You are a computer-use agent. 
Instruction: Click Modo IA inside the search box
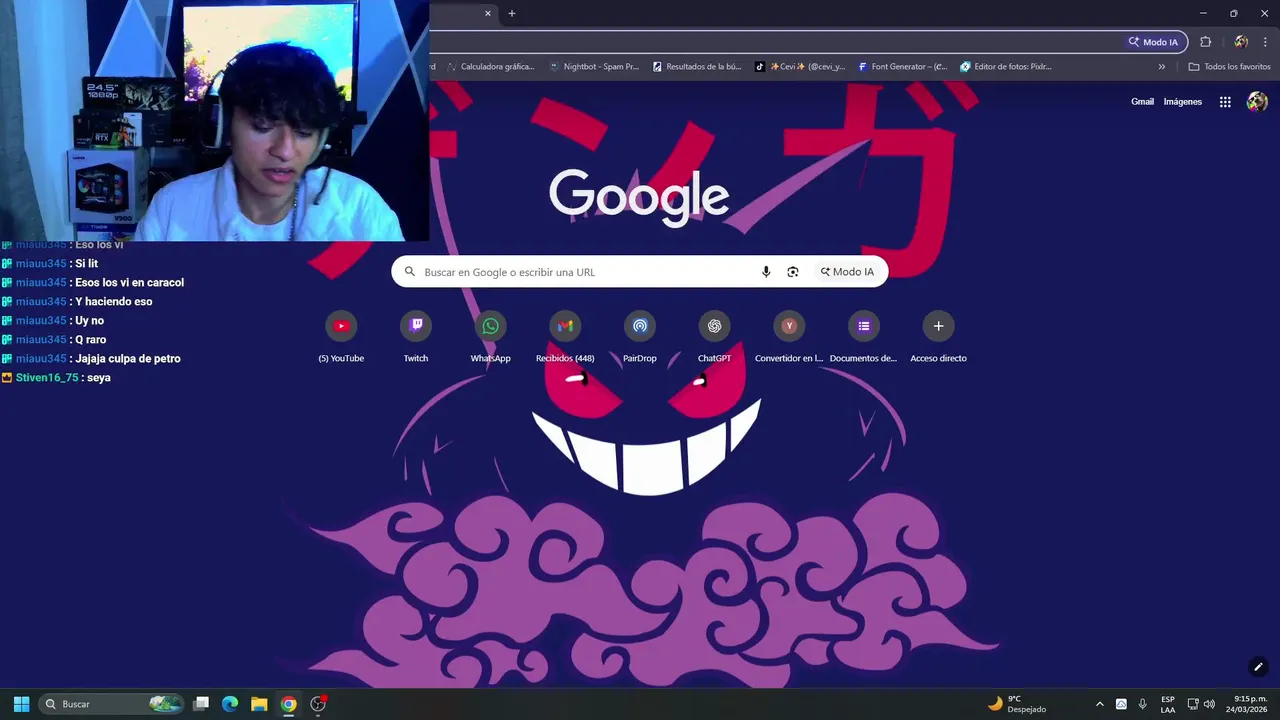point(847,272)
